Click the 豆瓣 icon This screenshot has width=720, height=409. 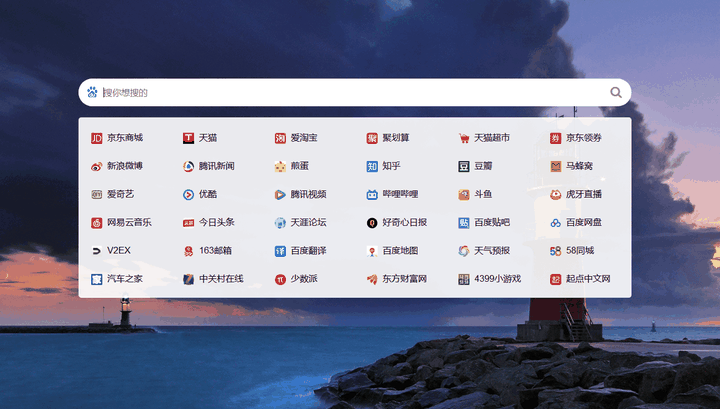[464, 166]
